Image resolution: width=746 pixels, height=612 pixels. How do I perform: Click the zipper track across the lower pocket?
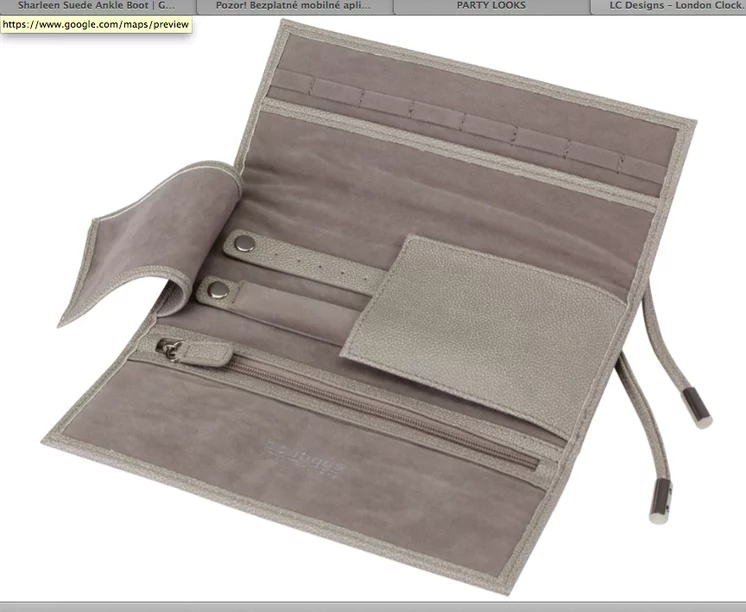coord(385,410)
